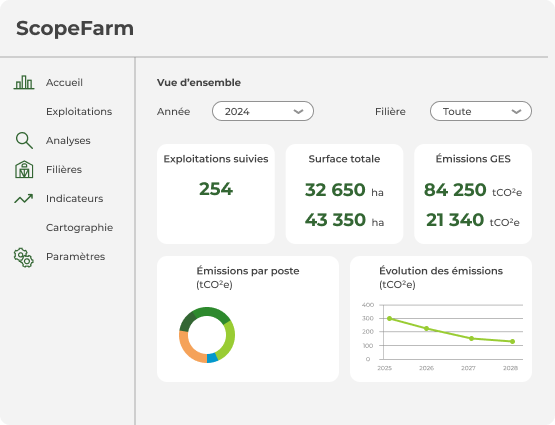555x425 pixels.
Task: Click the 32 650 ha value
Action: [x=344, y=190]
